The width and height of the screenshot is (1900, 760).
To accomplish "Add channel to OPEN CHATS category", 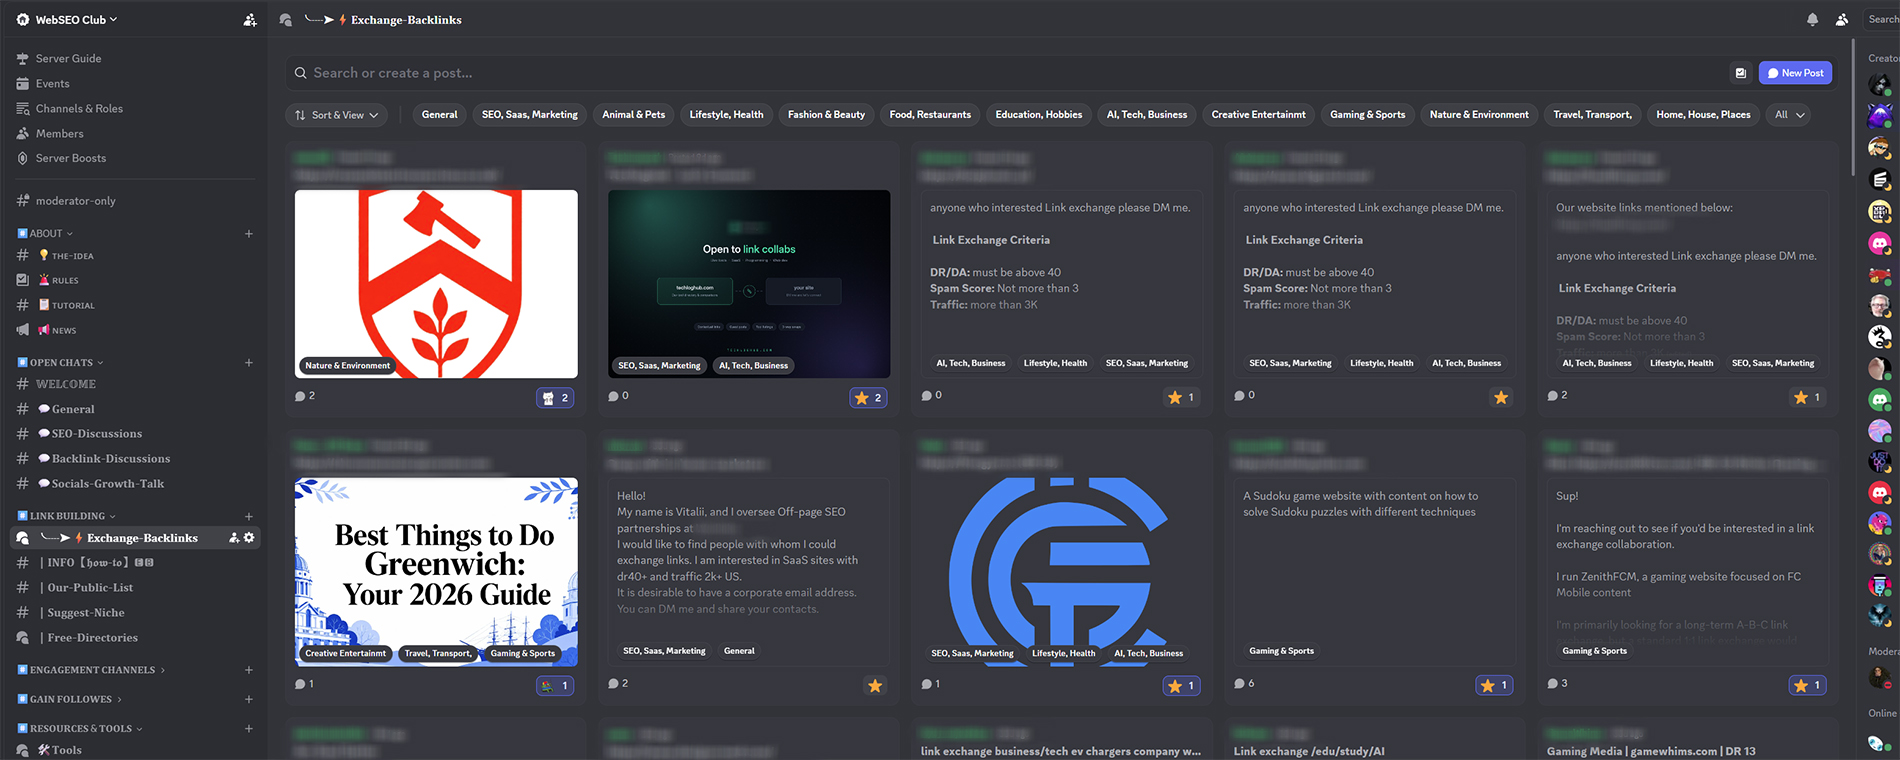I will [x=249, y=363].
